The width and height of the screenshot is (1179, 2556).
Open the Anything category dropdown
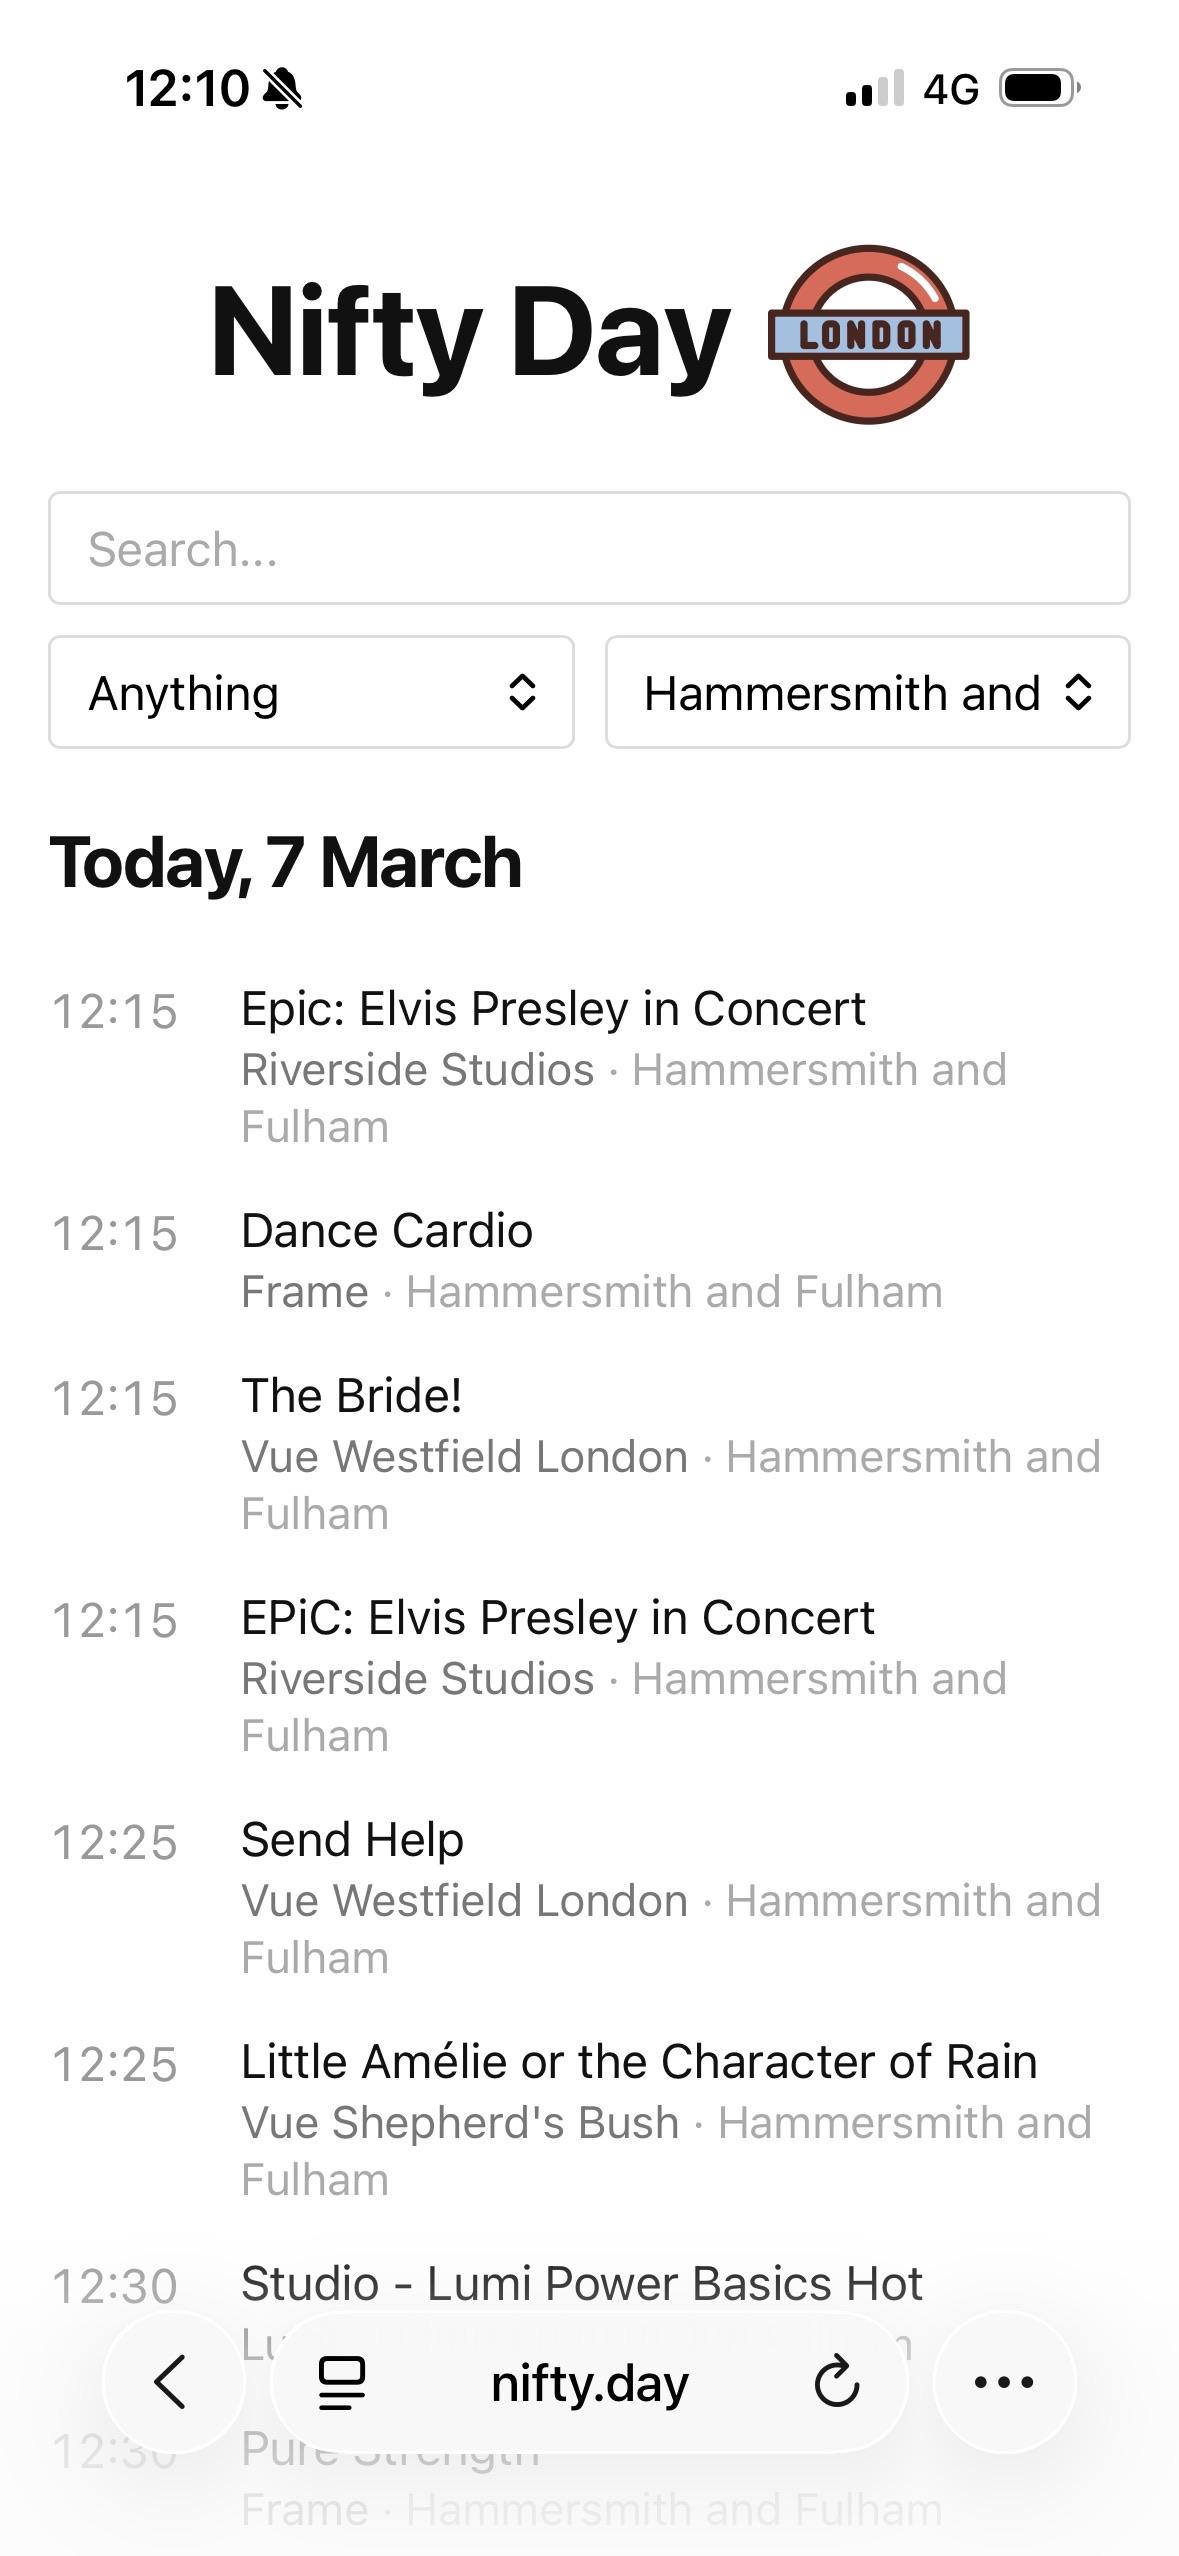point(311,692)
